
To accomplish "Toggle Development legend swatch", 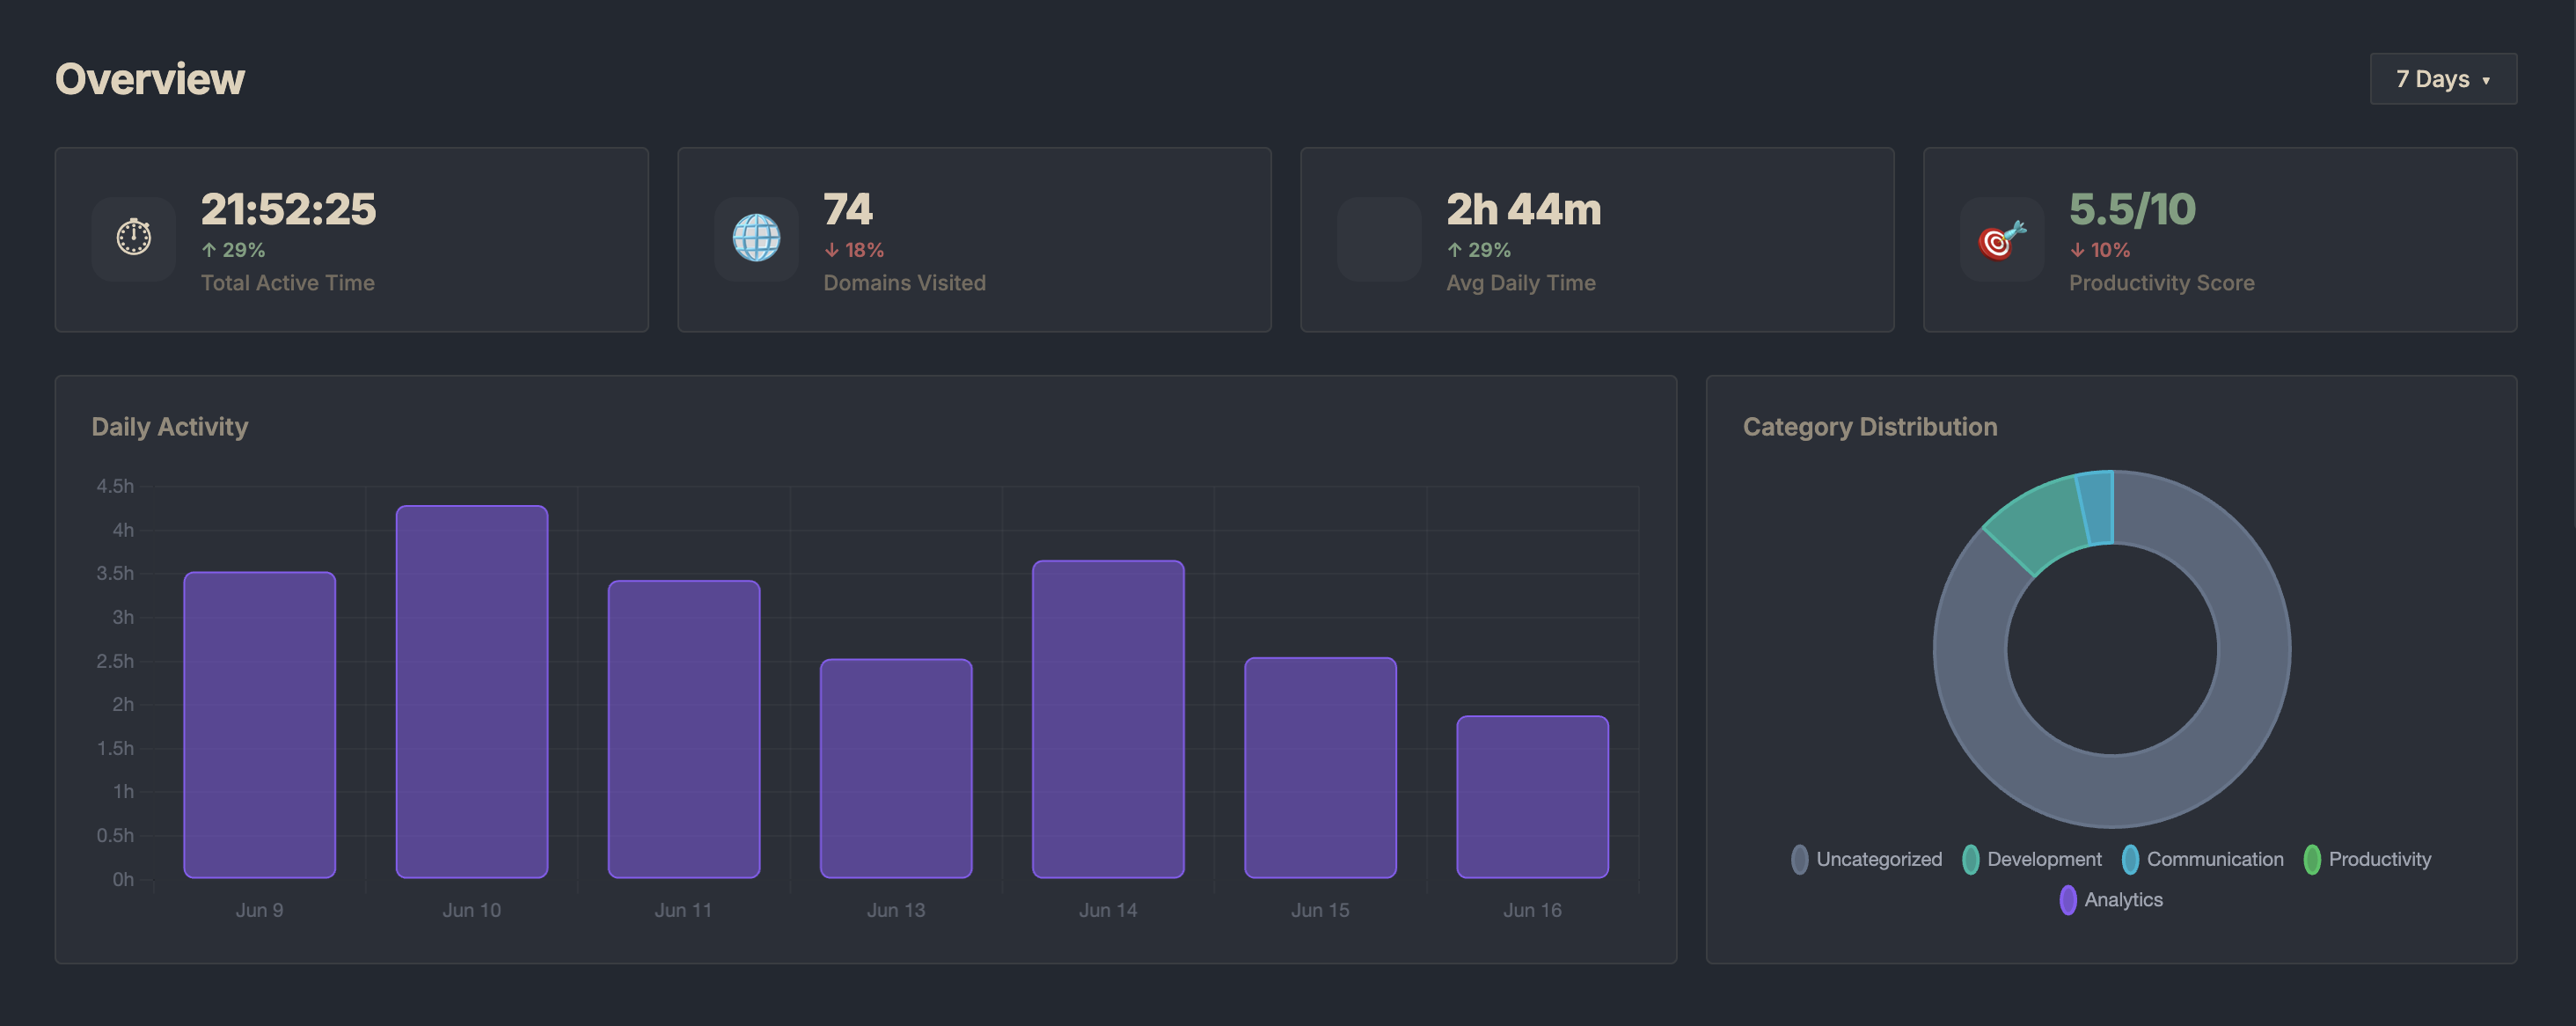I will [x=1970, y=859].
